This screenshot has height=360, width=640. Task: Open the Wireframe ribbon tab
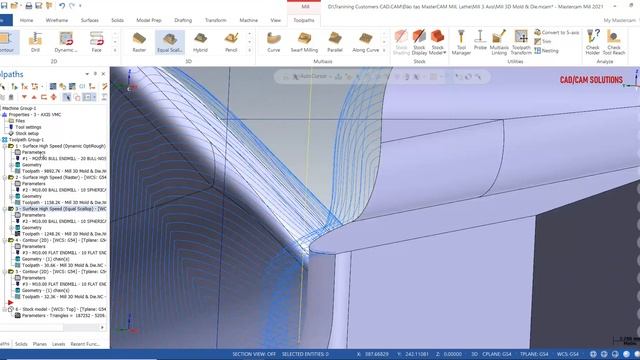click(x=57, y=20)
